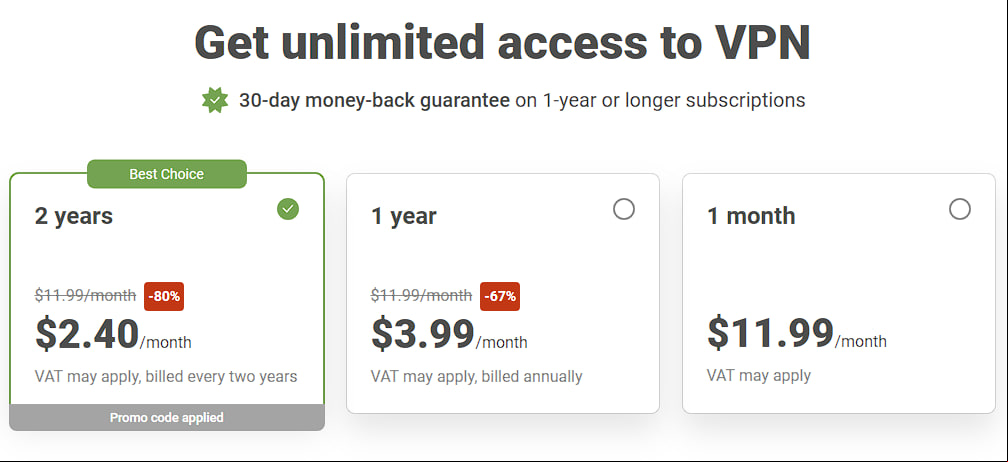
Task: Click the 30-day money-back guarantee text
Action: click(x=374, y=100)
